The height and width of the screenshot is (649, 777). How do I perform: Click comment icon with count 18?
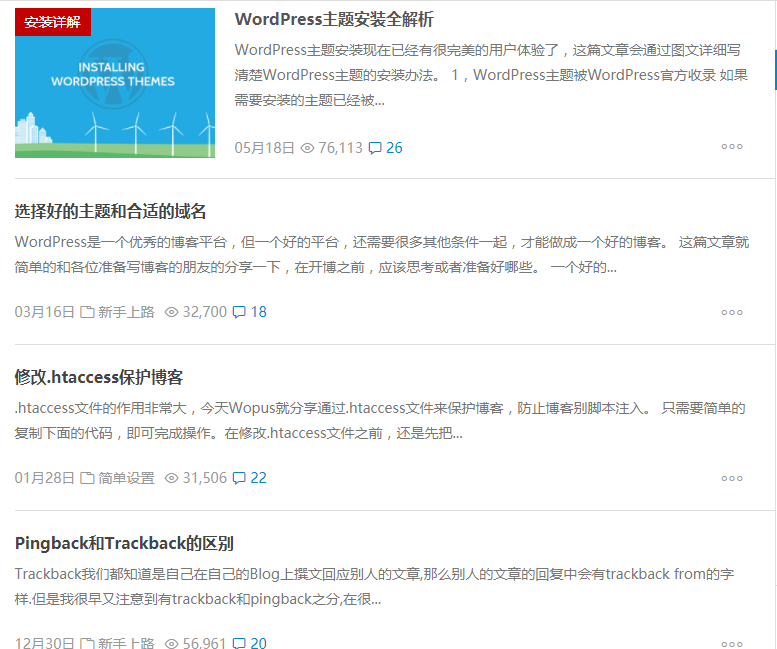(239, 312)
